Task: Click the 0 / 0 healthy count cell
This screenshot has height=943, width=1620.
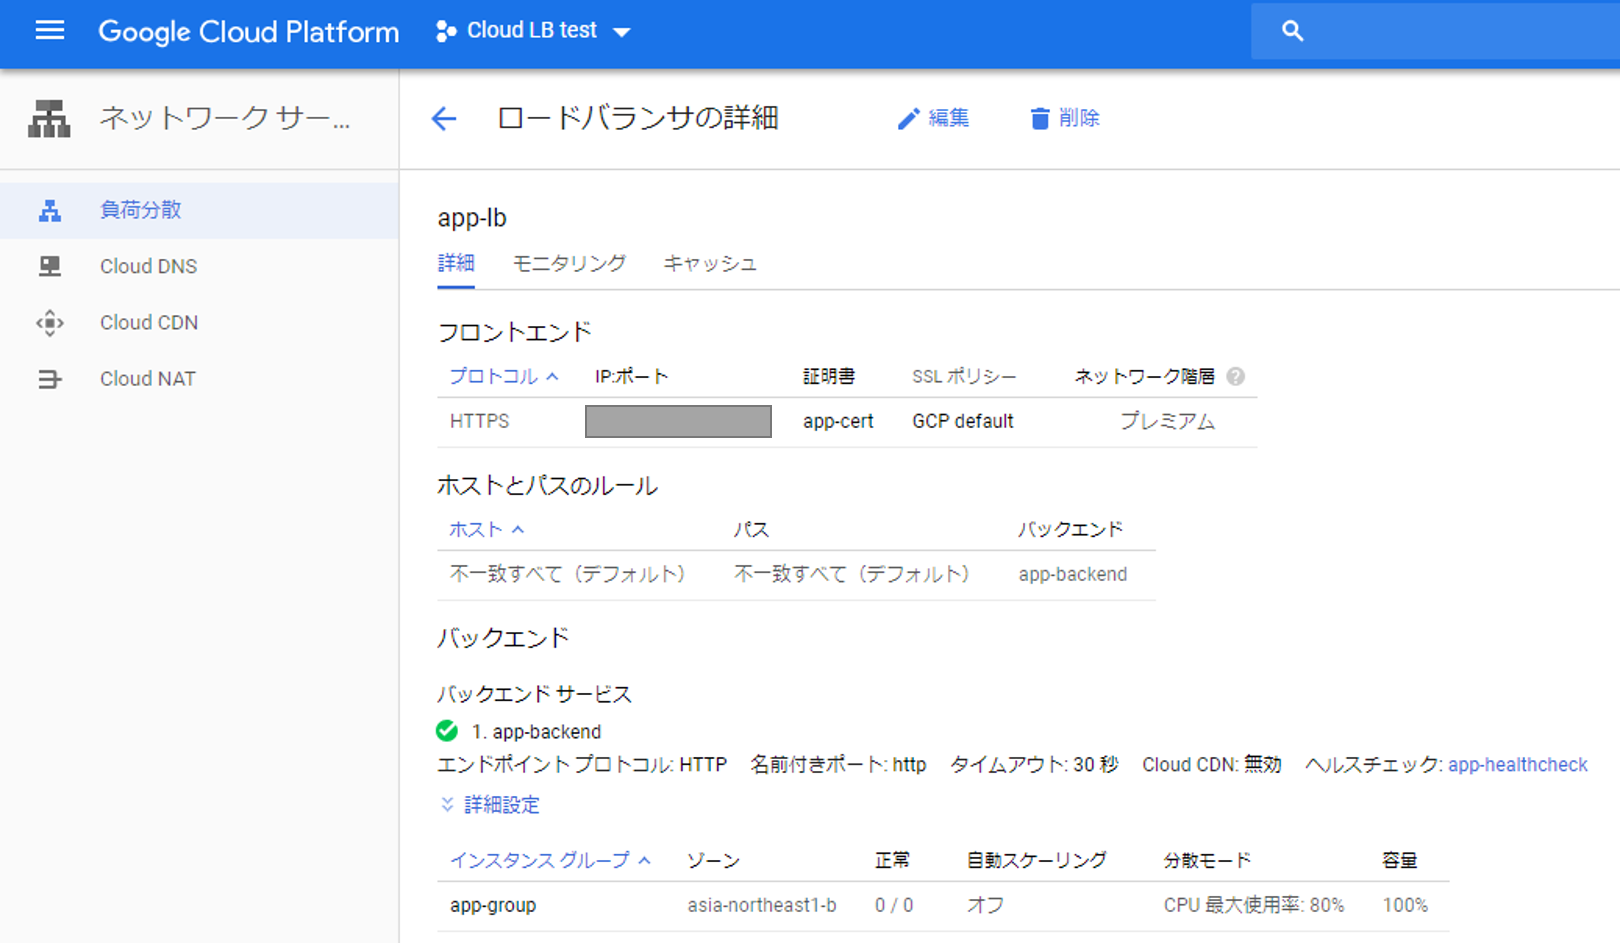Action: (x=894, y=905)
